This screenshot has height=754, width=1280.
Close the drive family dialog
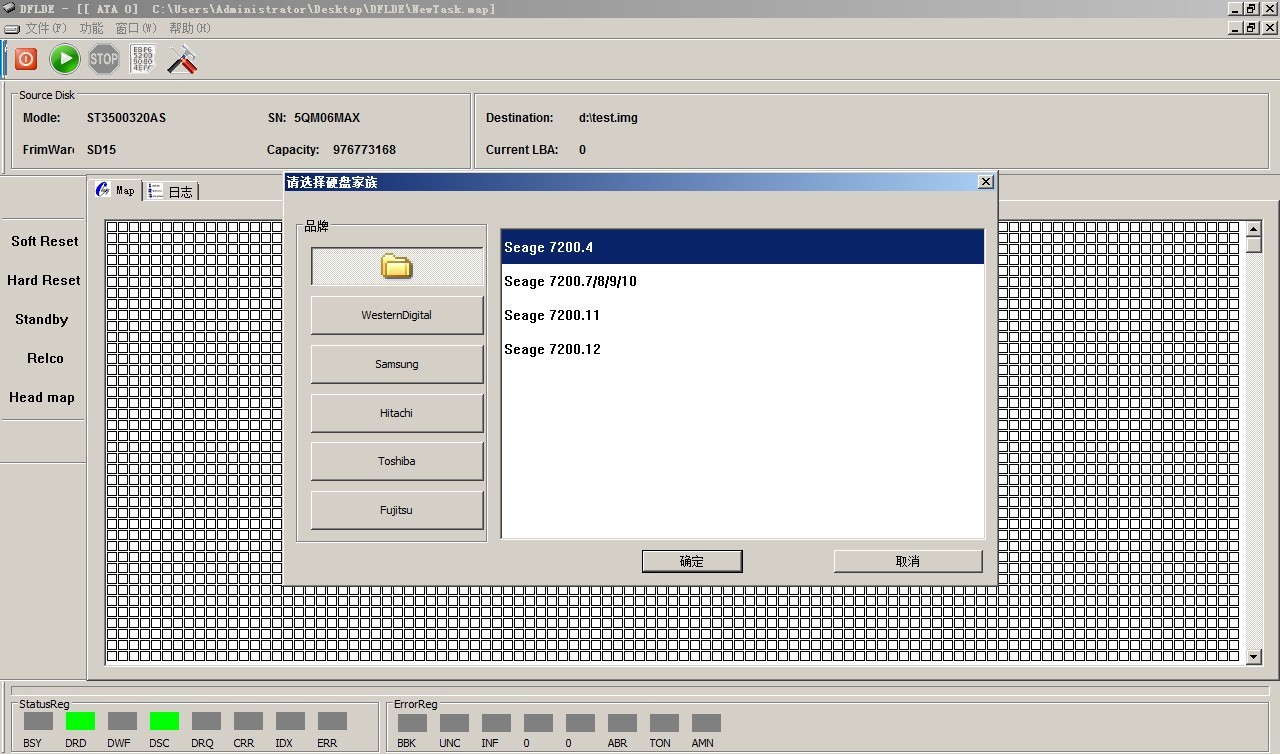coord(986,181)
